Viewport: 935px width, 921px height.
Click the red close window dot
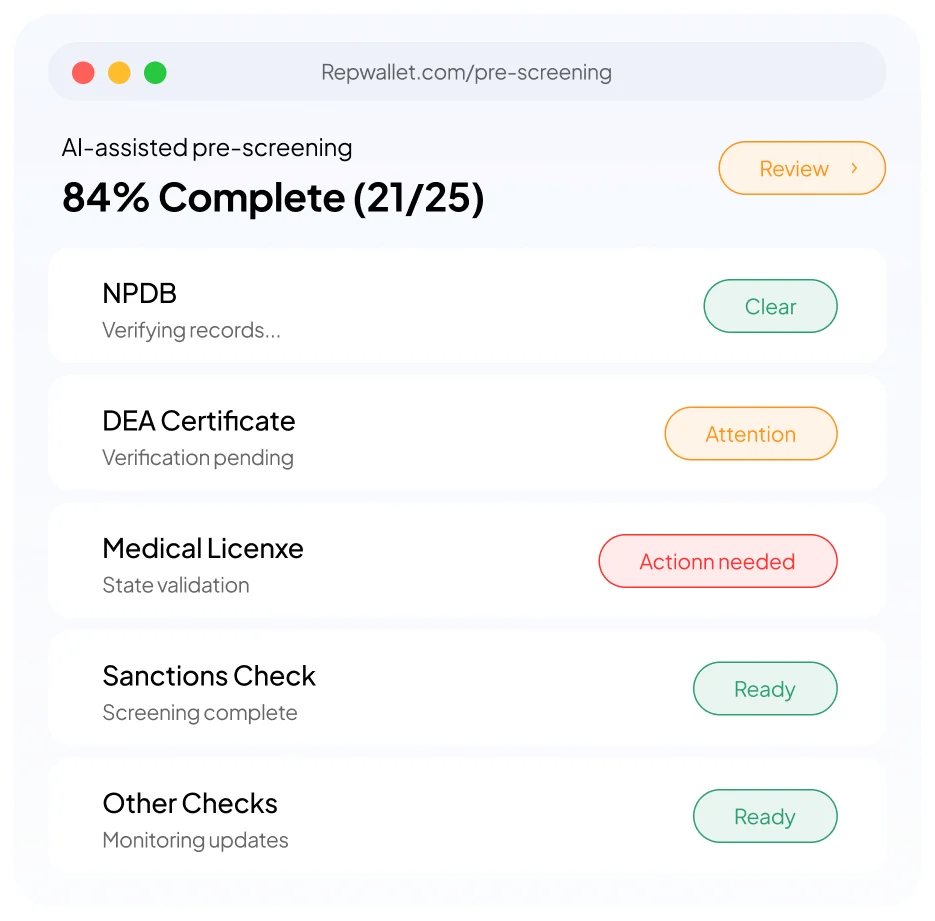coord(83,73)
